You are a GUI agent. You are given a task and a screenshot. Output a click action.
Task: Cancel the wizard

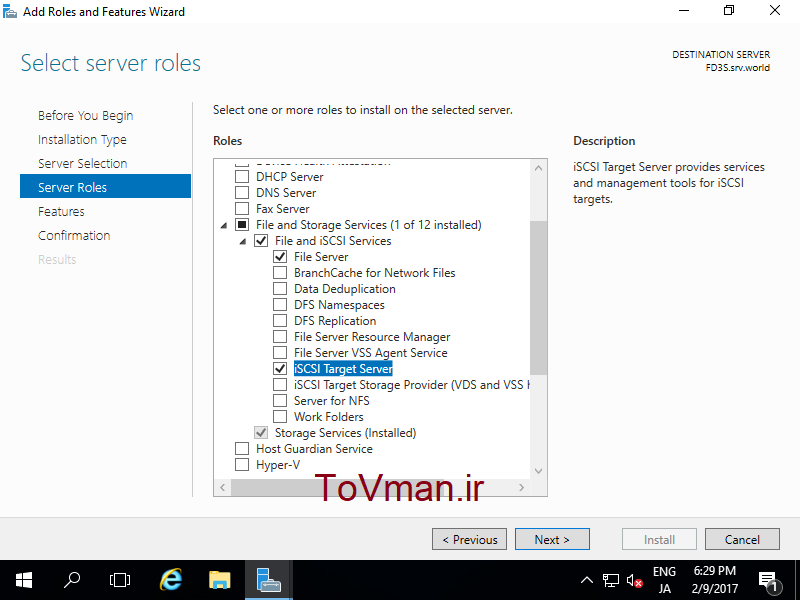pyautogui.click(x=742, y=539)
